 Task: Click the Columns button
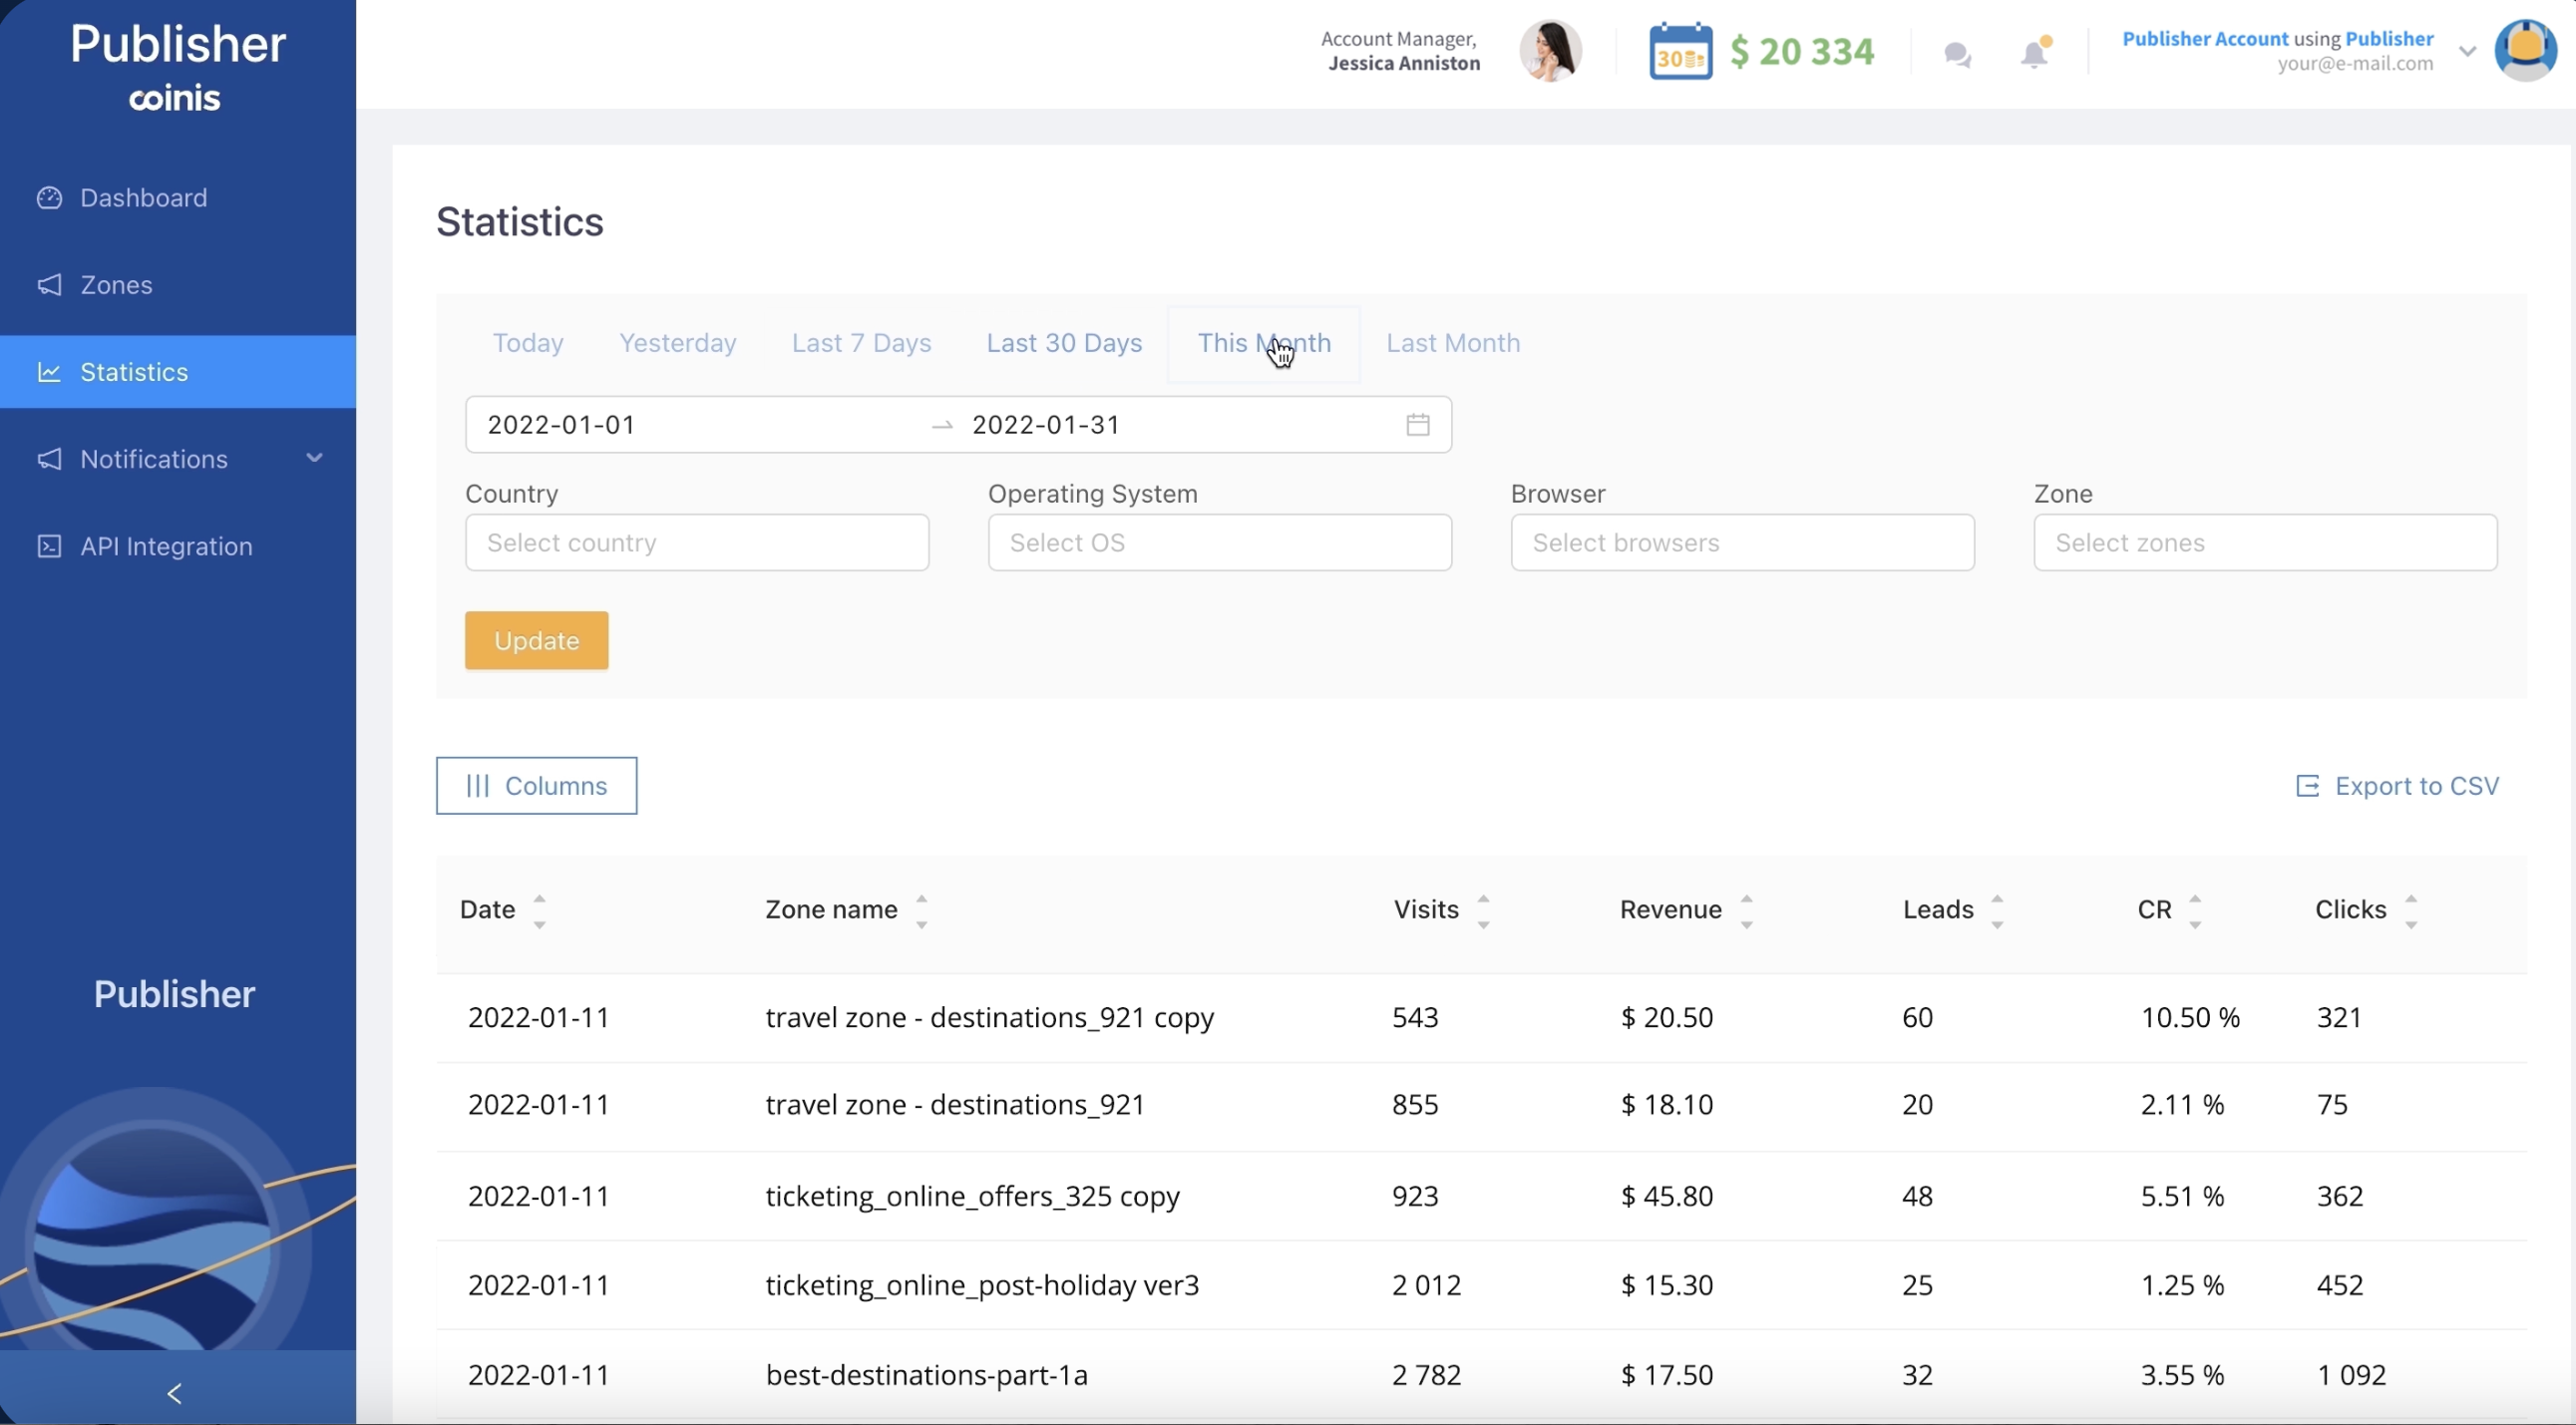536,786
